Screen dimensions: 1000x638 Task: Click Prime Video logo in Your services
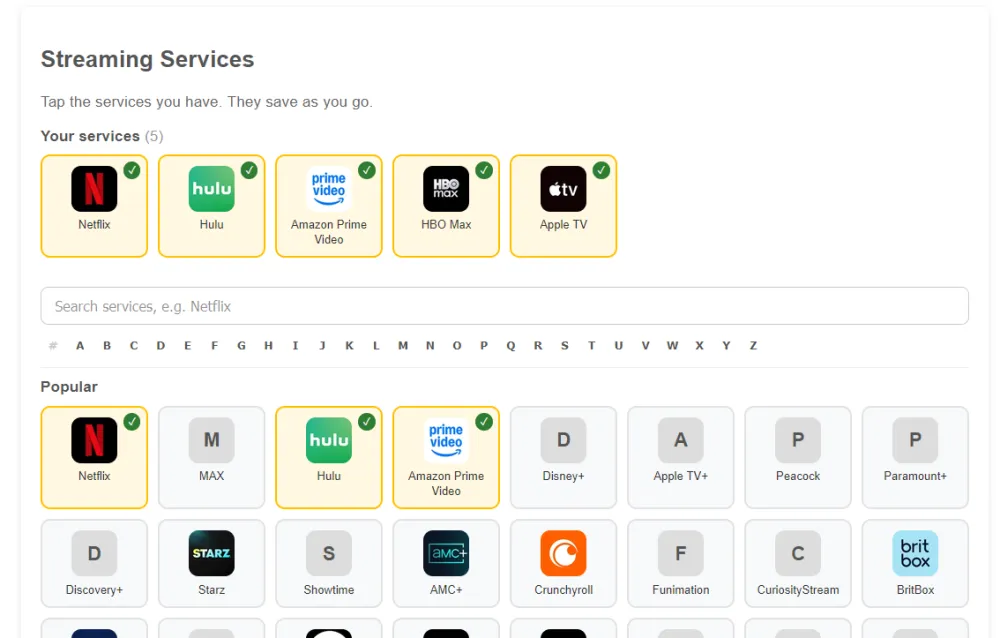329,189
